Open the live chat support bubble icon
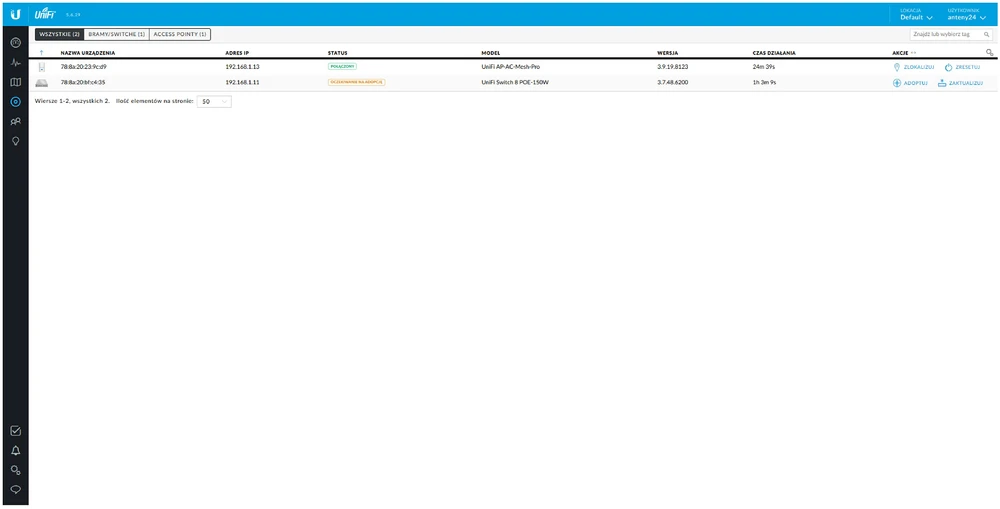Screen dimensions: 1000x509 click(x=15, y=489)
